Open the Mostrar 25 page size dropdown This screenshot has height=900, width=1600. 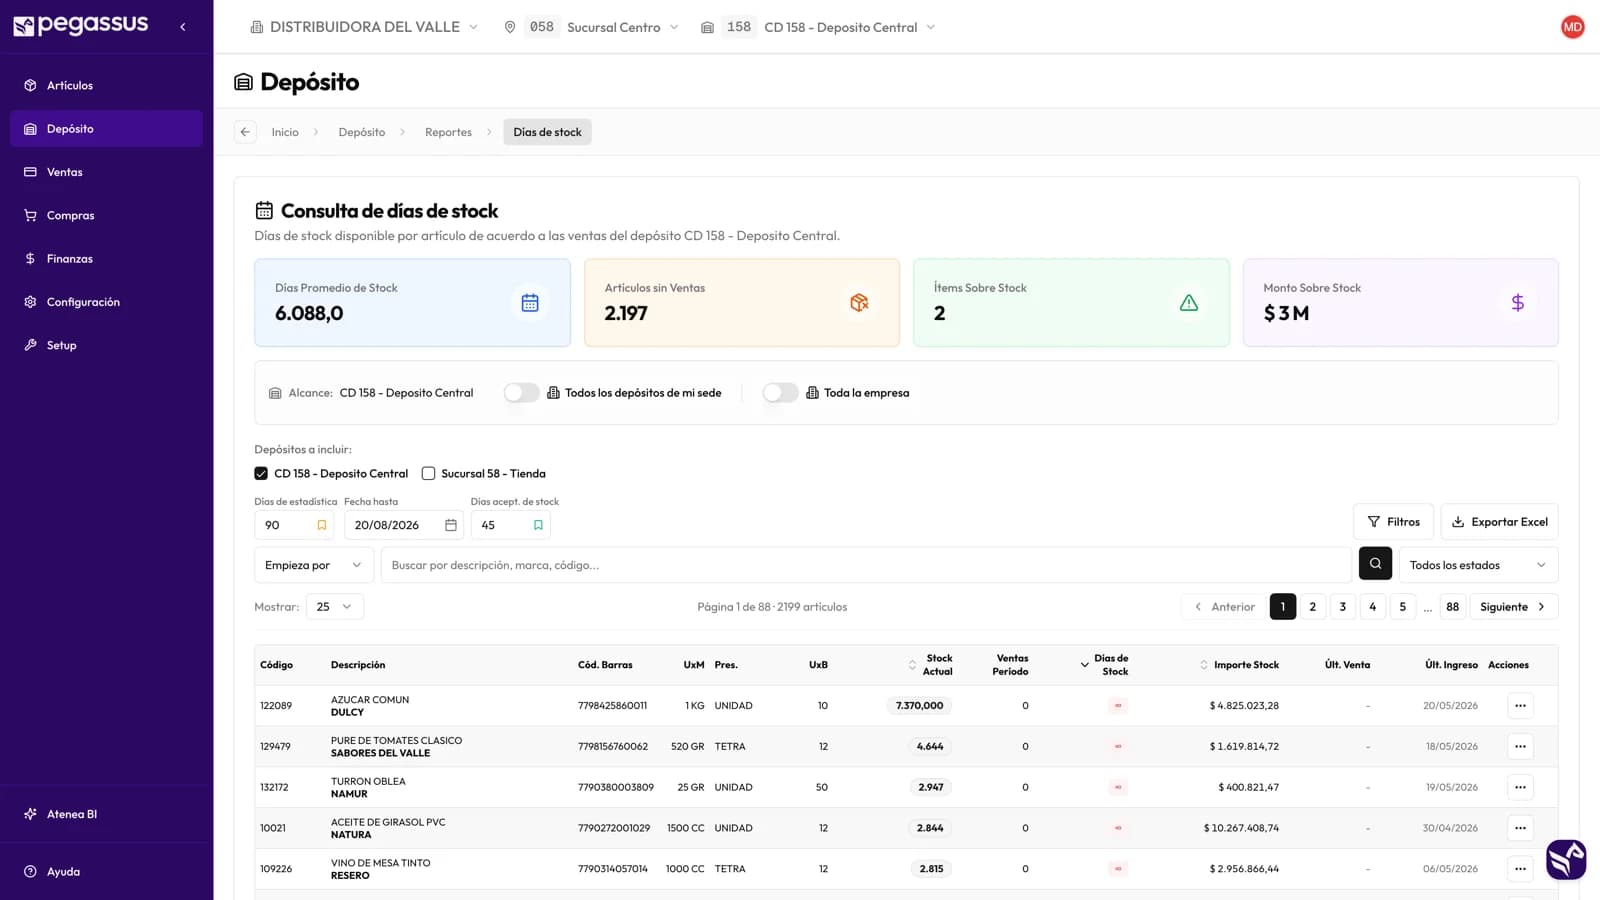tap(335, 607)
